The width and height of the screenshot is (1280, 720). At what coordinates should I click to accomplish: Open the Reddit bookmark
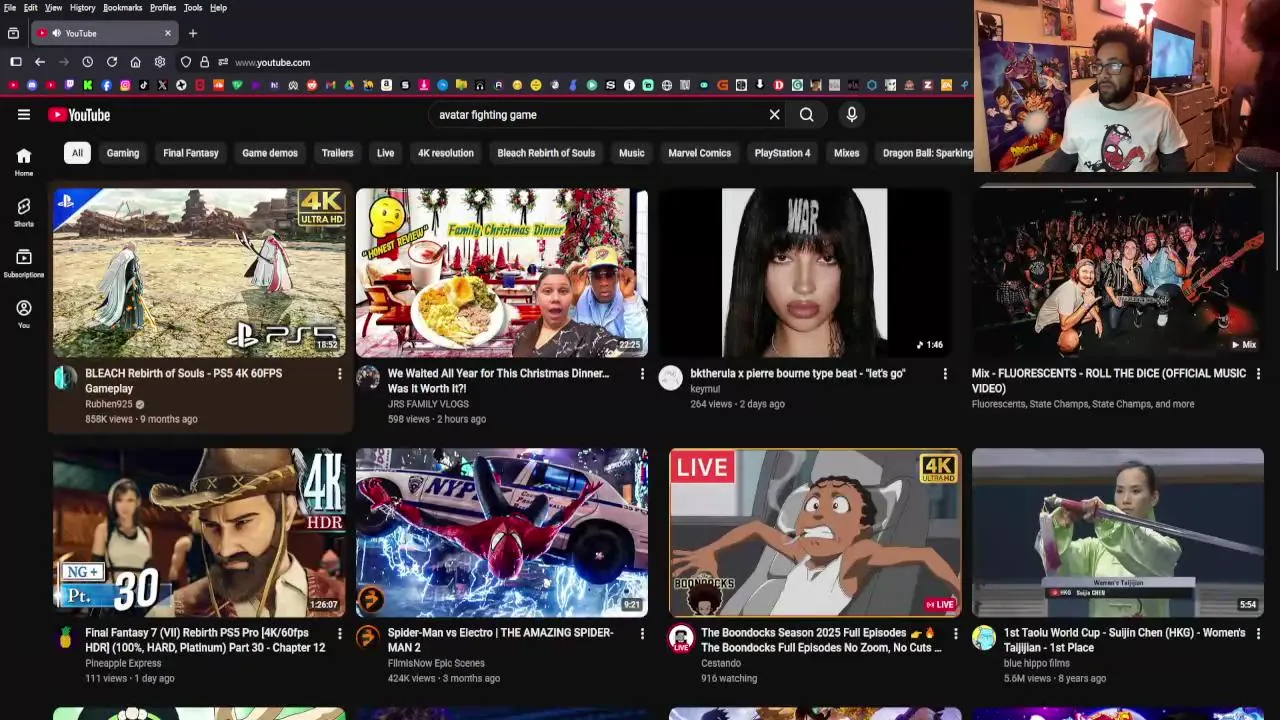coord(312,85)
